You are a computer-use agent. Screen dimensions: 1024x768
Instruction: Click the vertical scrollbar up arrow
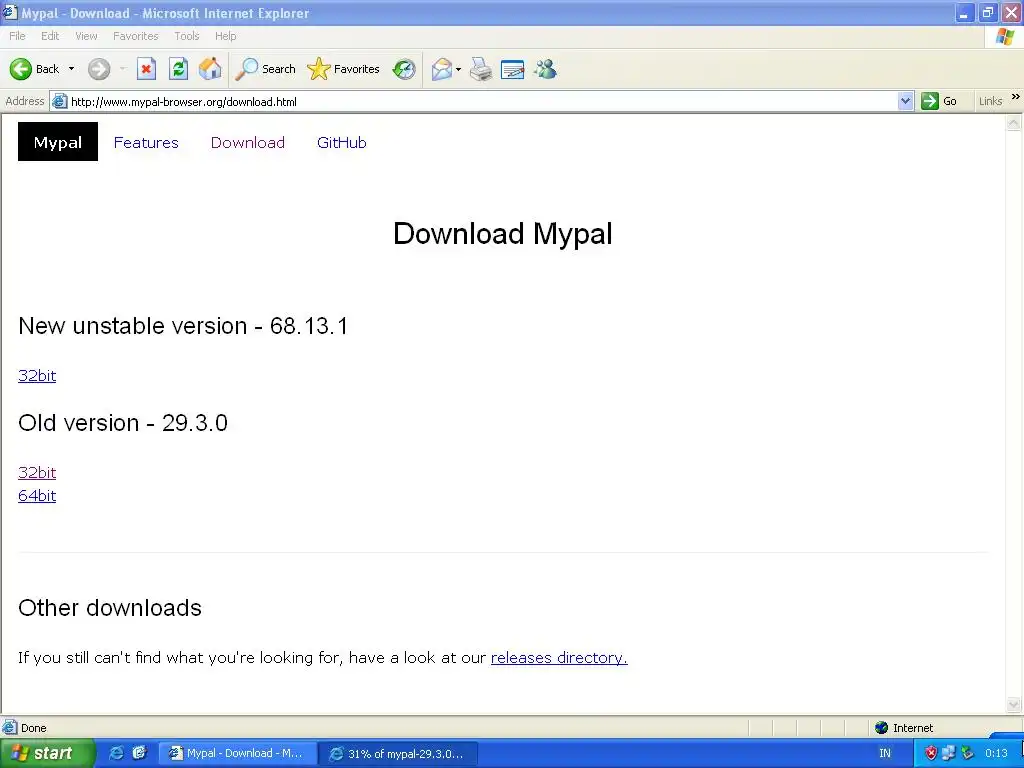(x=1014, y=122)
